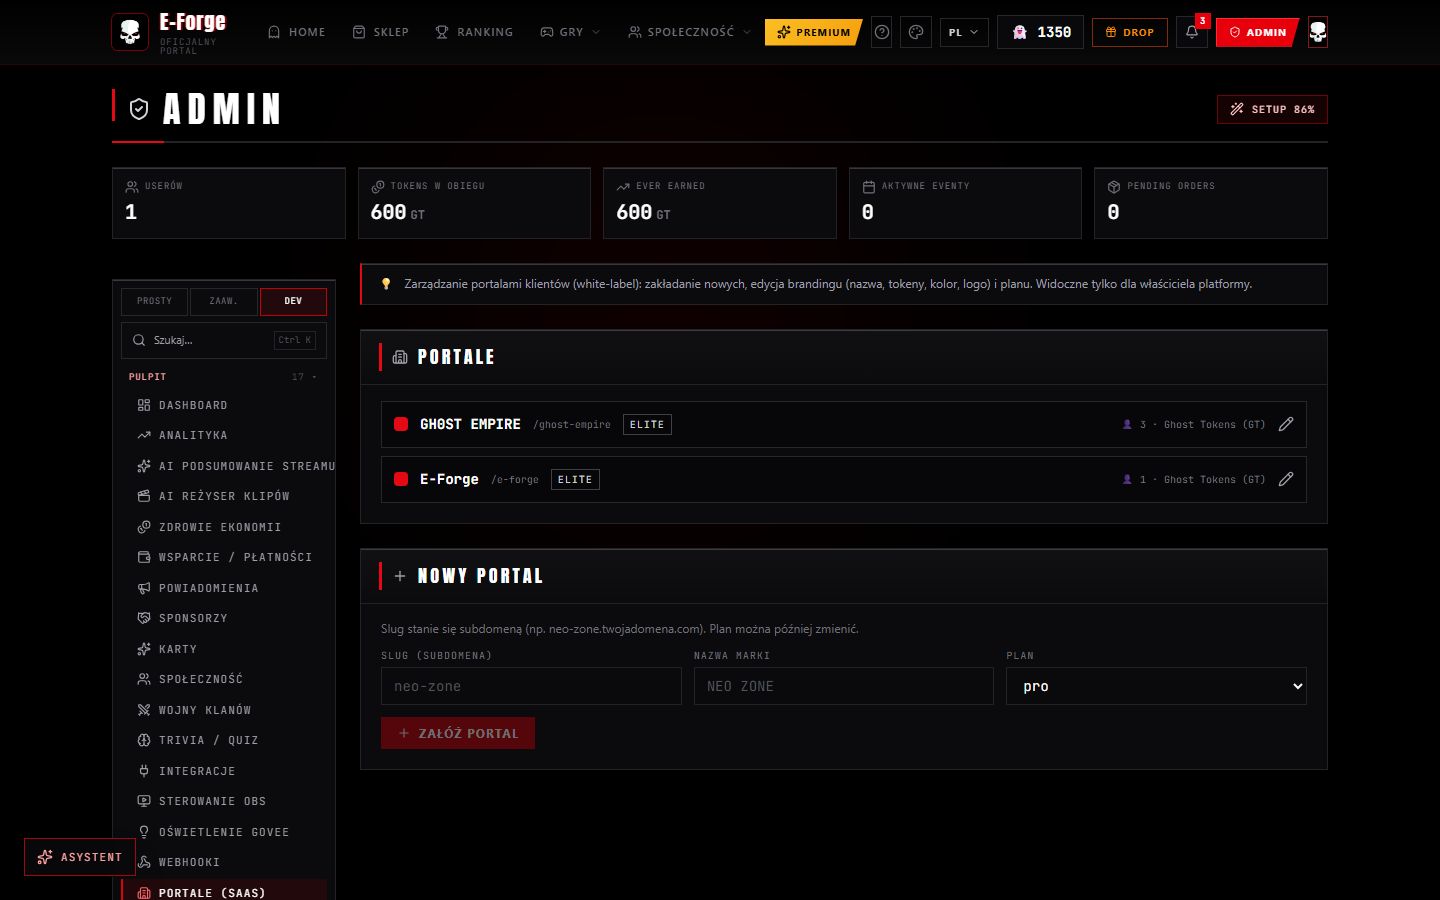Screen dimensions: 1440x900
Task: Open the PLAN dropdown showing pro
Action: 1156,686
